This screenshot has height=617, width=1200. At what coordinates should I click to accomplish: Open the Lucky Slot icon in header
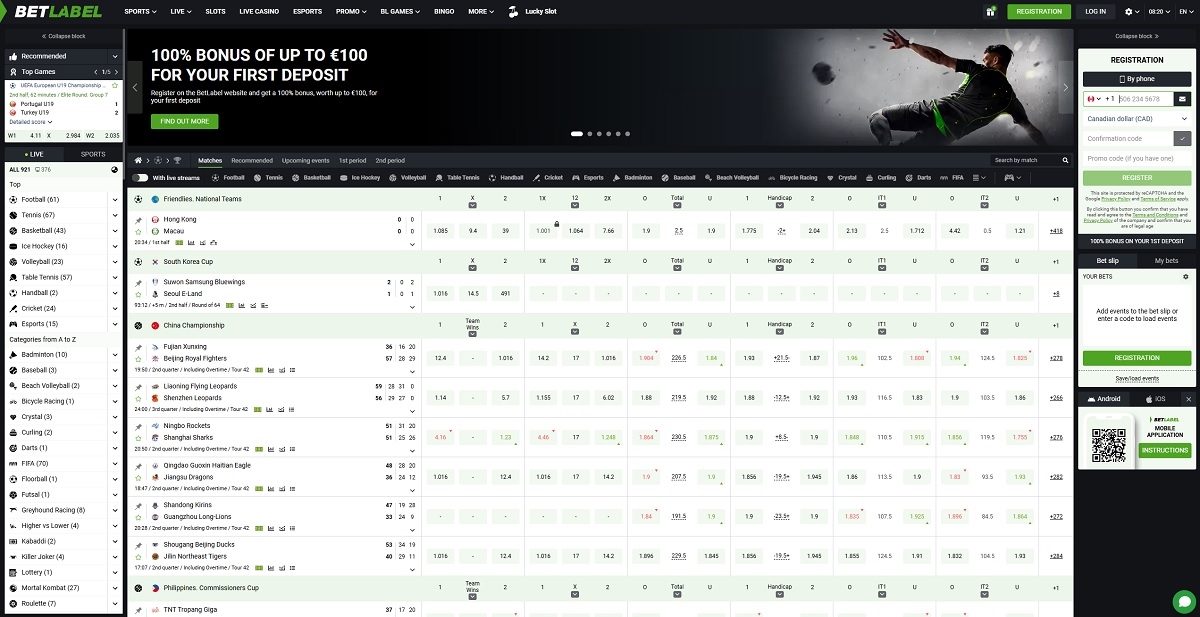click(x=513, y=11)
